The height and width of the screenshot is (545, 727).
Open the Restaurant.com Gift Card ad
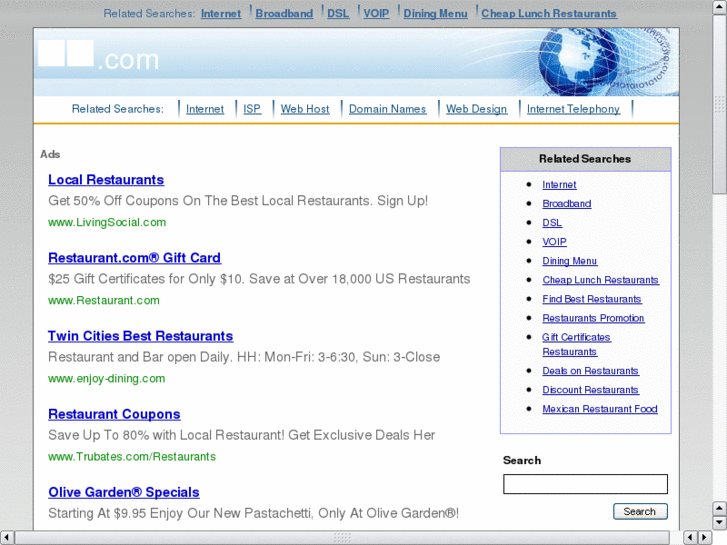134,258
